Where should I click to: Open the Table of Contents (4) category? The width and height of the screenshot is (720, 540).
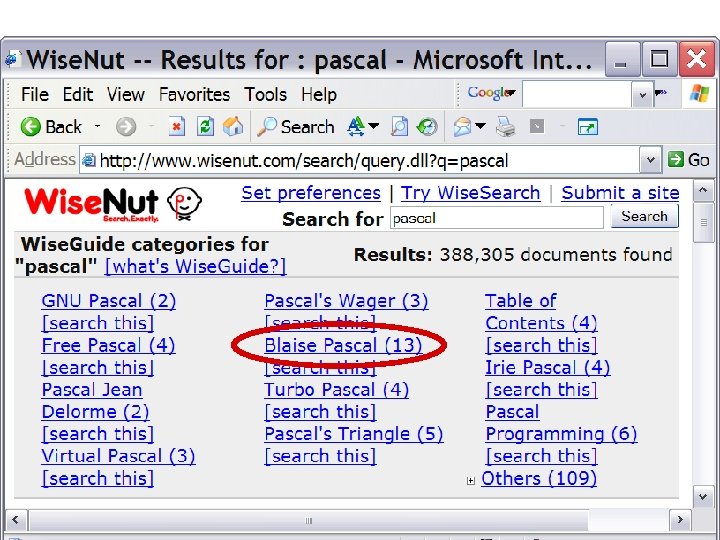click(x=541, y=312)
